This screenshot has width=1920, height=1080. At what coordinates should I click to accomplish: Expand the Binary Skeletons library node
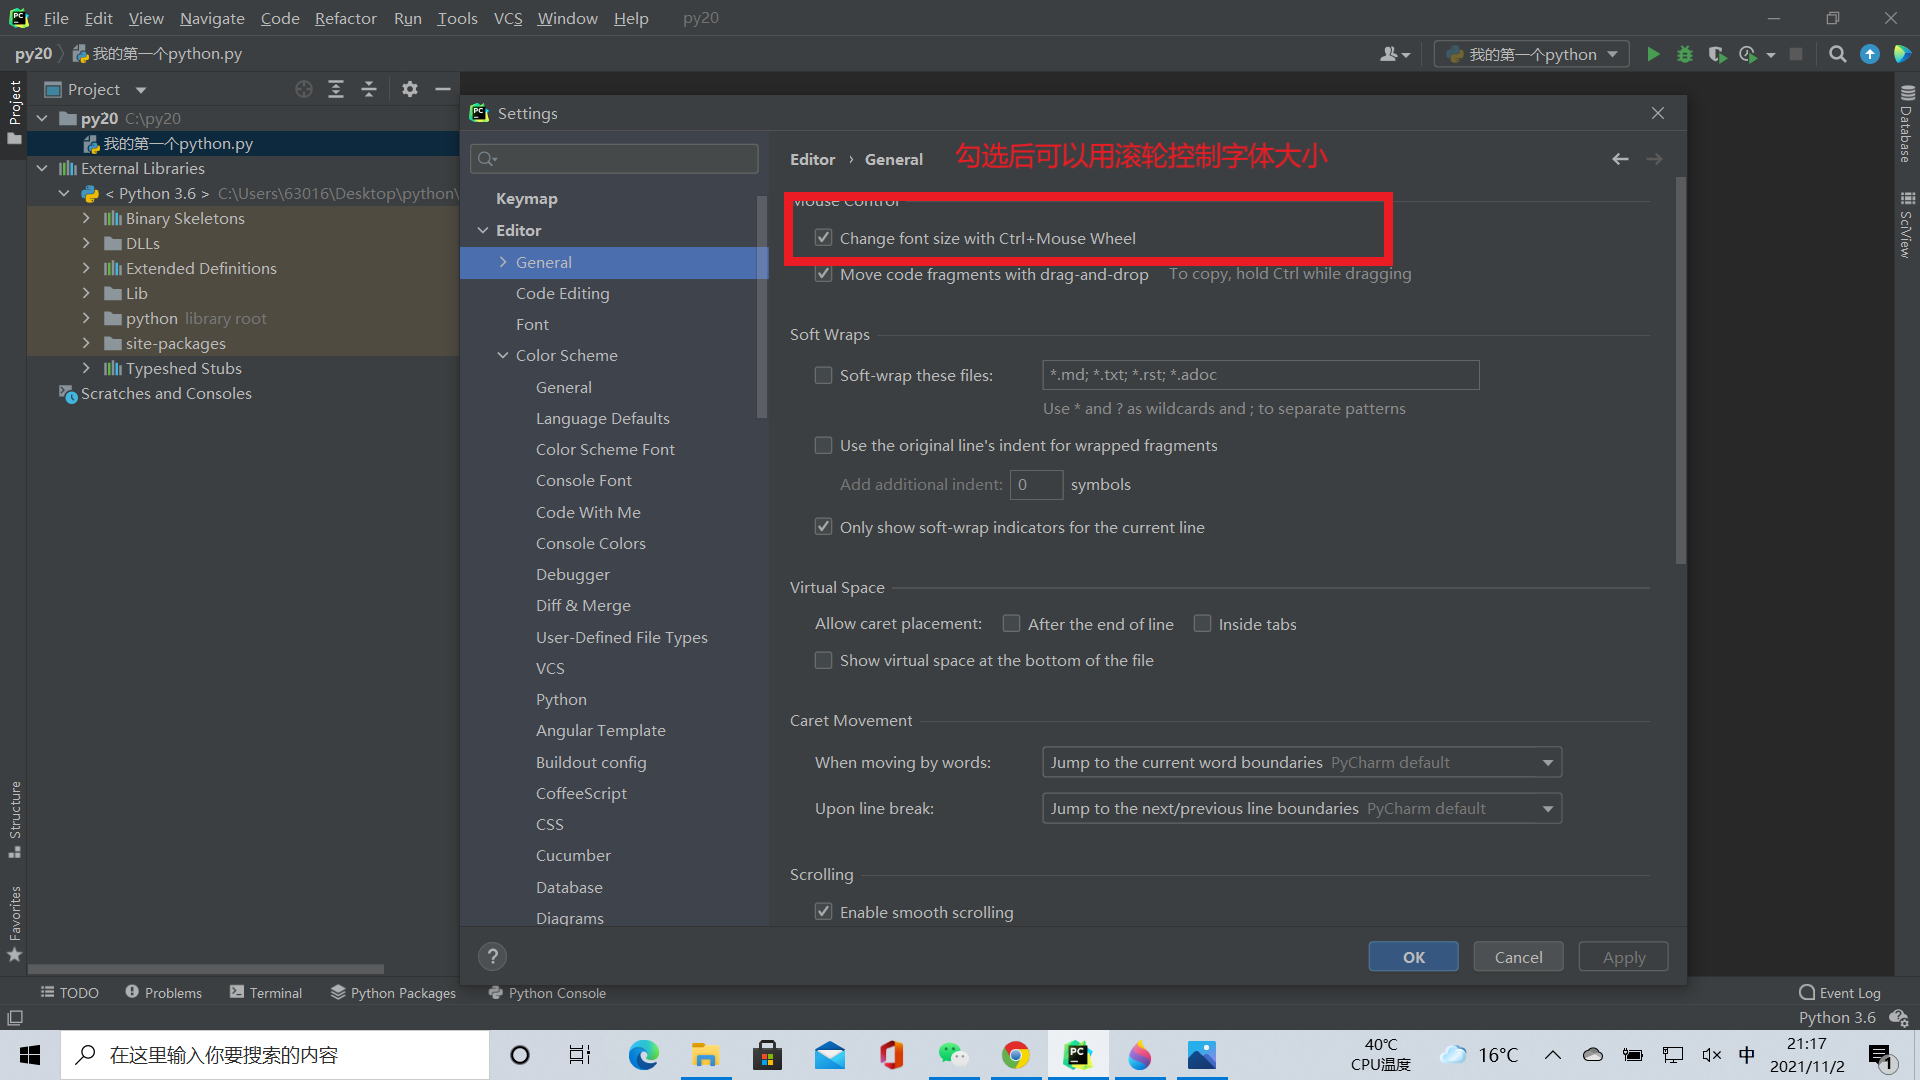86,218
